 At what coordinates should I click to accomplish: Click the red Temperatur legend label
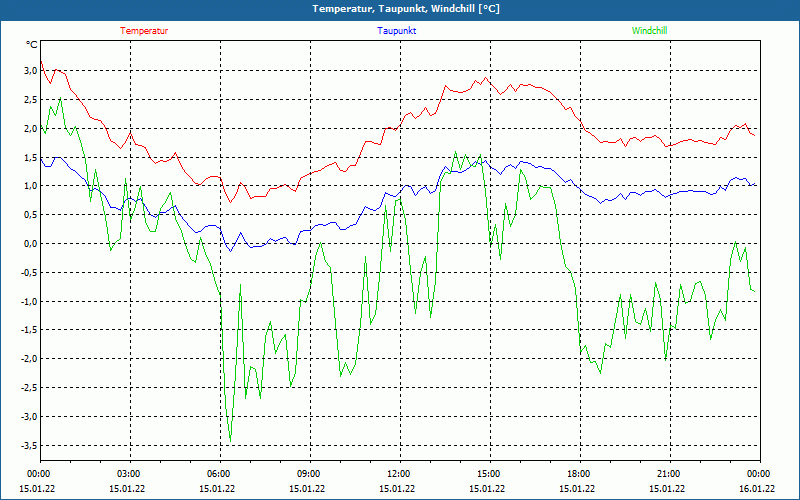(144, 31)
